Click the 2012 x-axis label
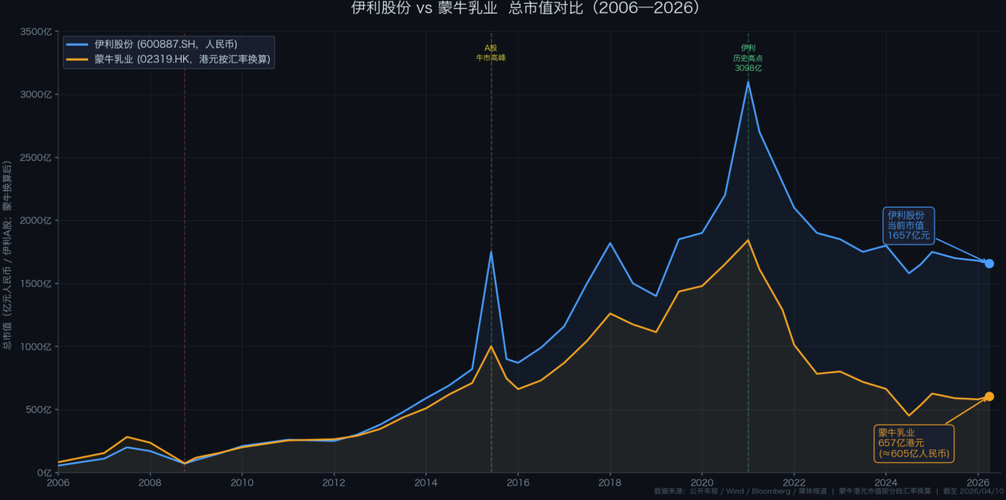Screen dimensions: 1006x500 (x=334, y=482)
